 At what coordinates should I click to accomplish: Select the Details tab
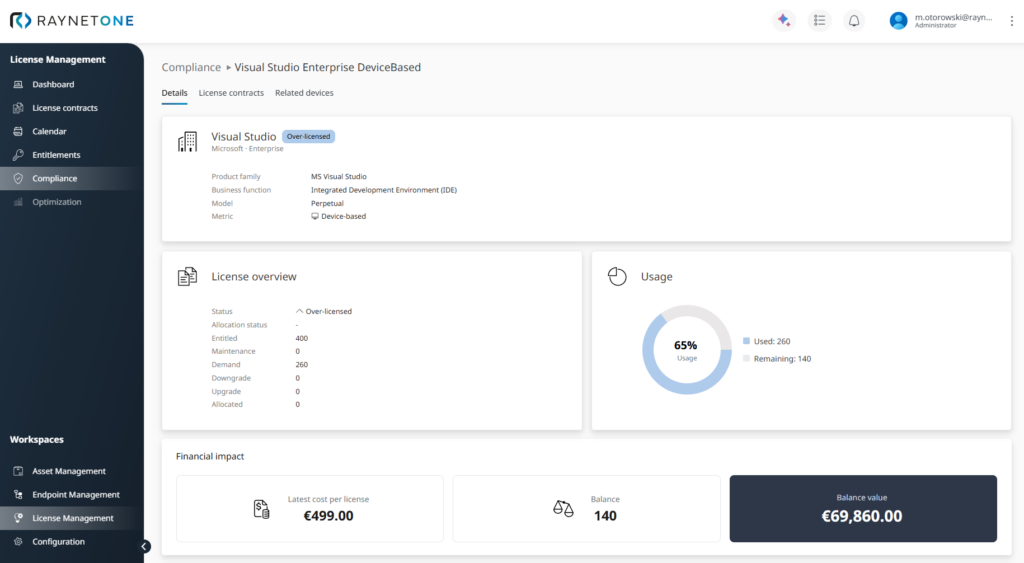(174, 93)
